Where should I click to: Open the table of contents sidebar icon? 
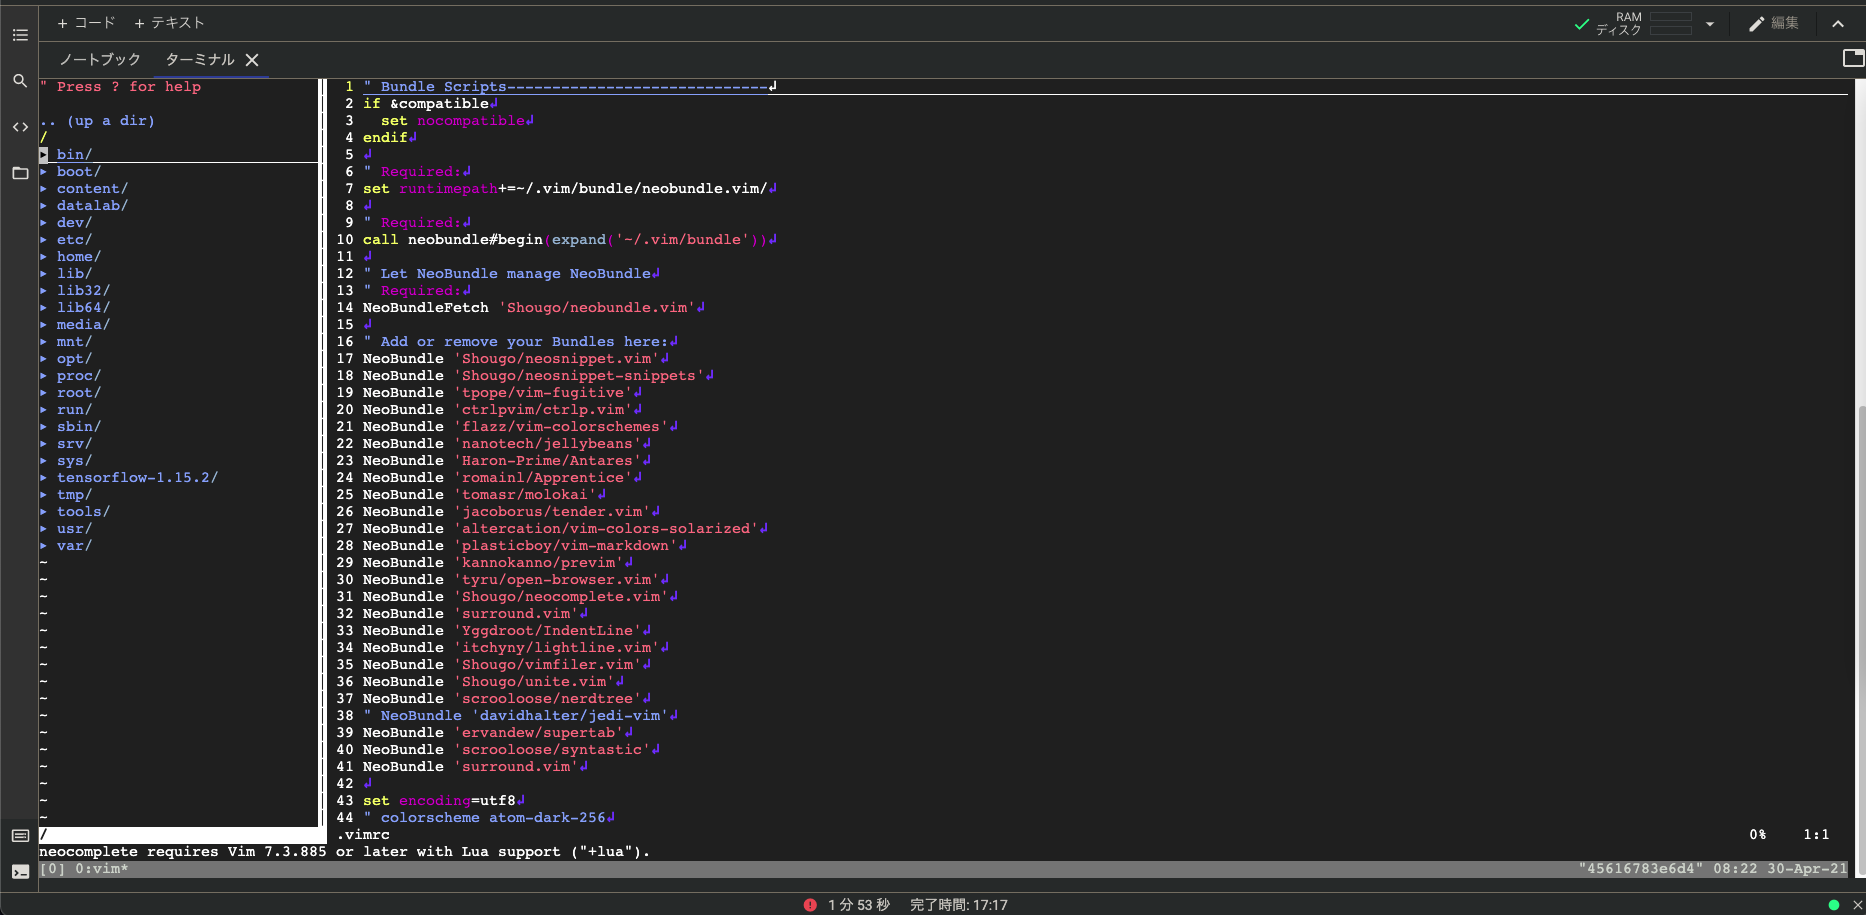coord(20,35)
